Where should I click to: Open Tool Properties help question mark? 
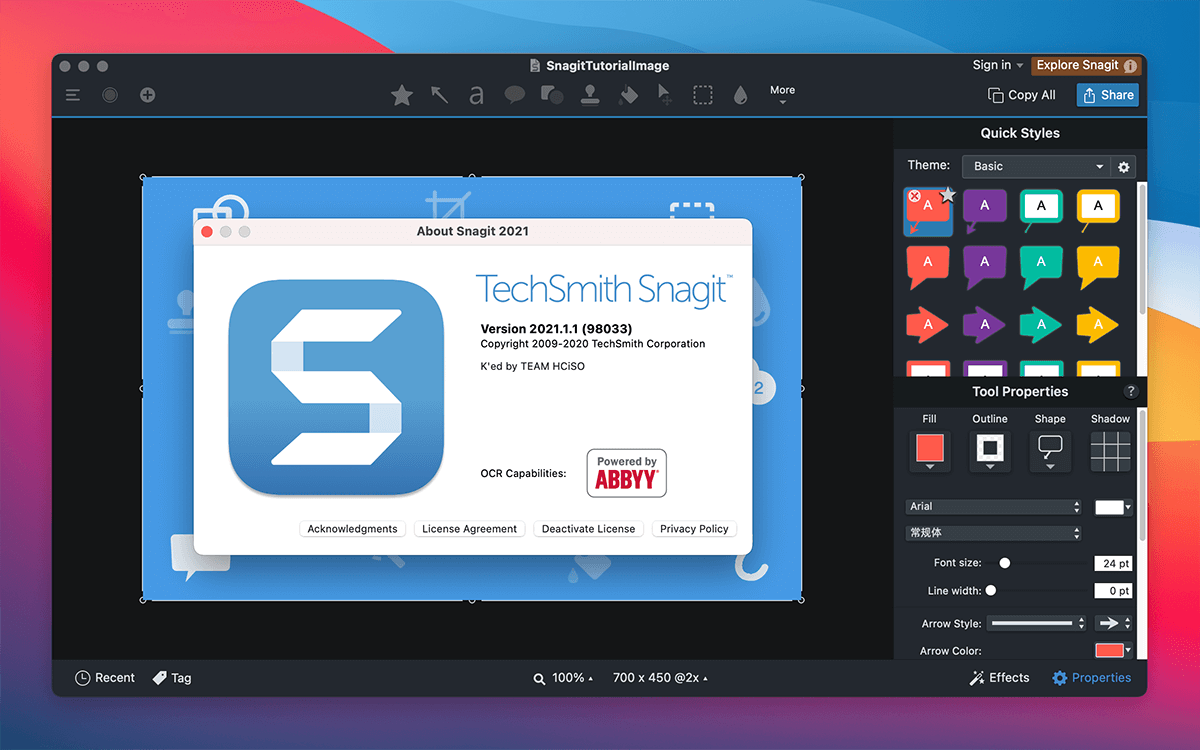(1131, 392)
